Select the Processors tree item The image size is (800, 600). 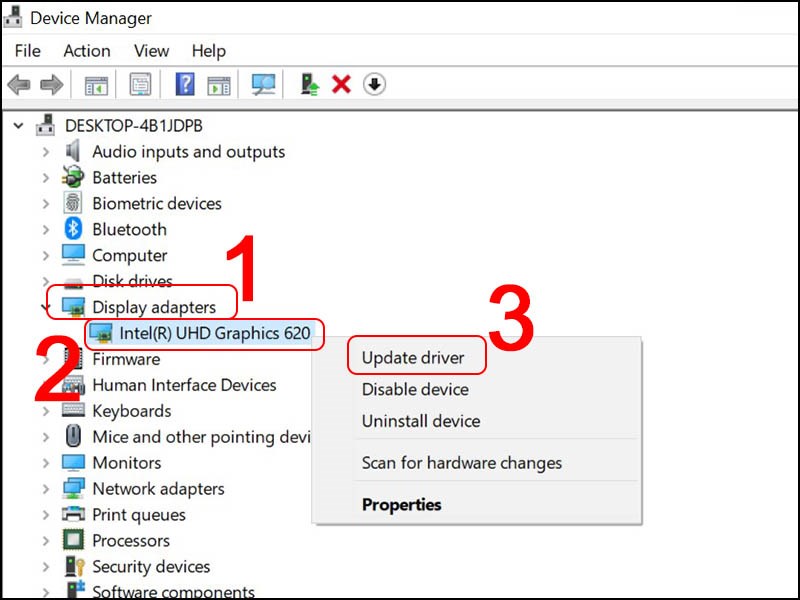tap(131, 540)
